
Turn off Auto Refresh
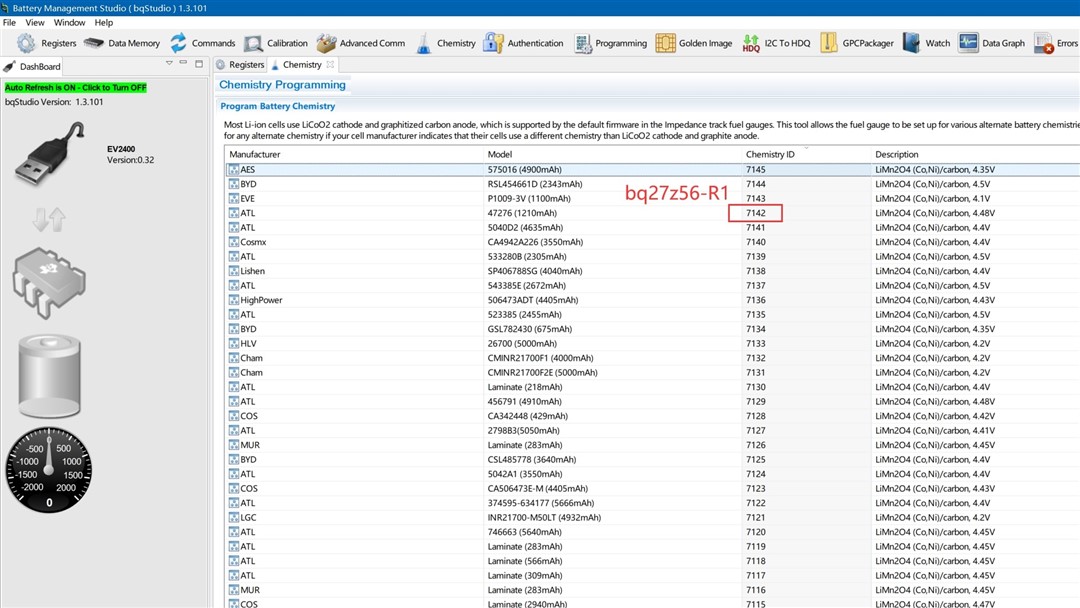[76, 87]
